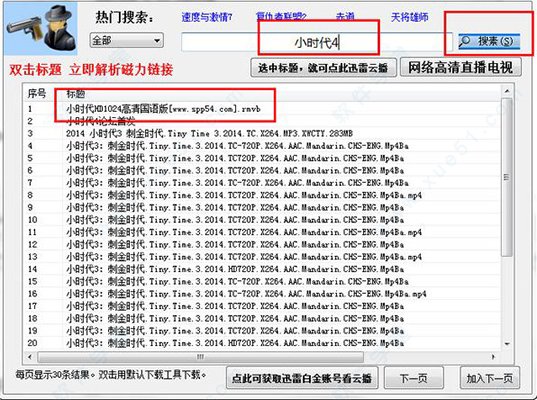Open hot search link 速度与激情7
This screenshot has width=537, height=400.
pyautogui.click(x=207, y=17)
